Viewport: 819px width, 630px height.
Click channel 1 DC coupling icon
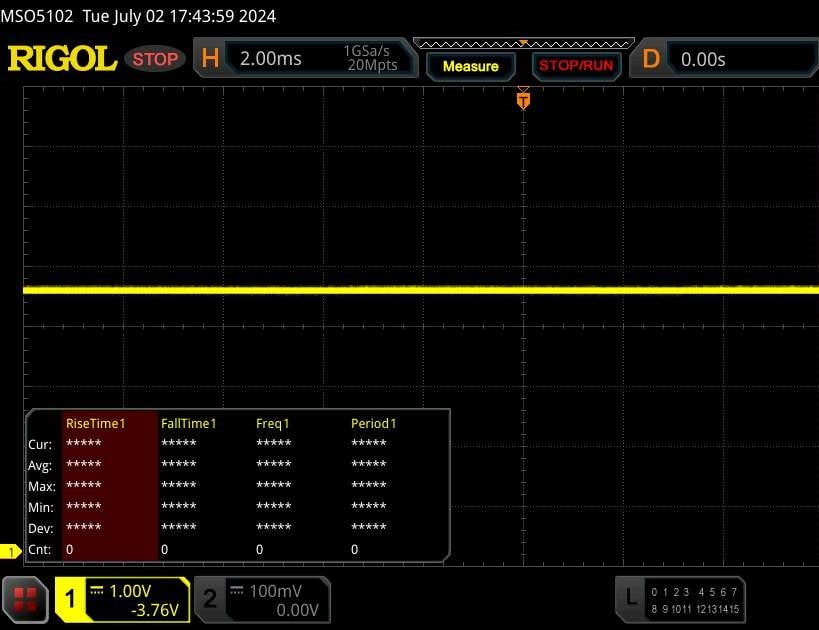97,591
